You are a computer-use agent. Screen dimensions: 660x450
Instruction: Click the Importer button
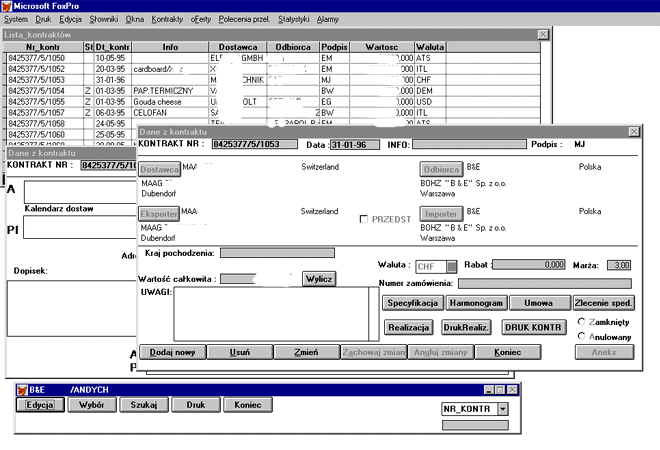point(441,214)
